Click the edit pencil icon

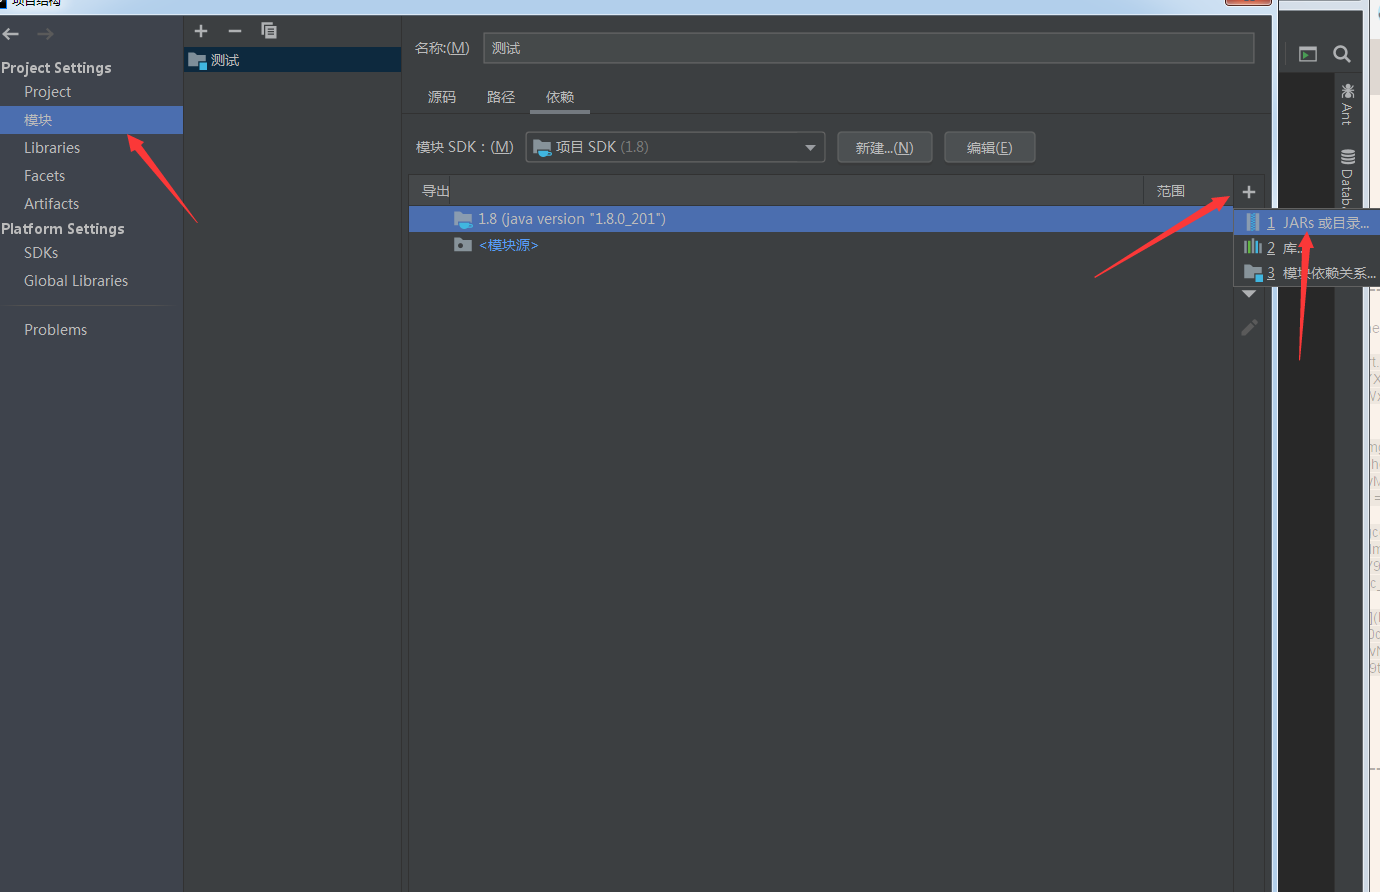pyautogui.click(x=1249, y=327)
